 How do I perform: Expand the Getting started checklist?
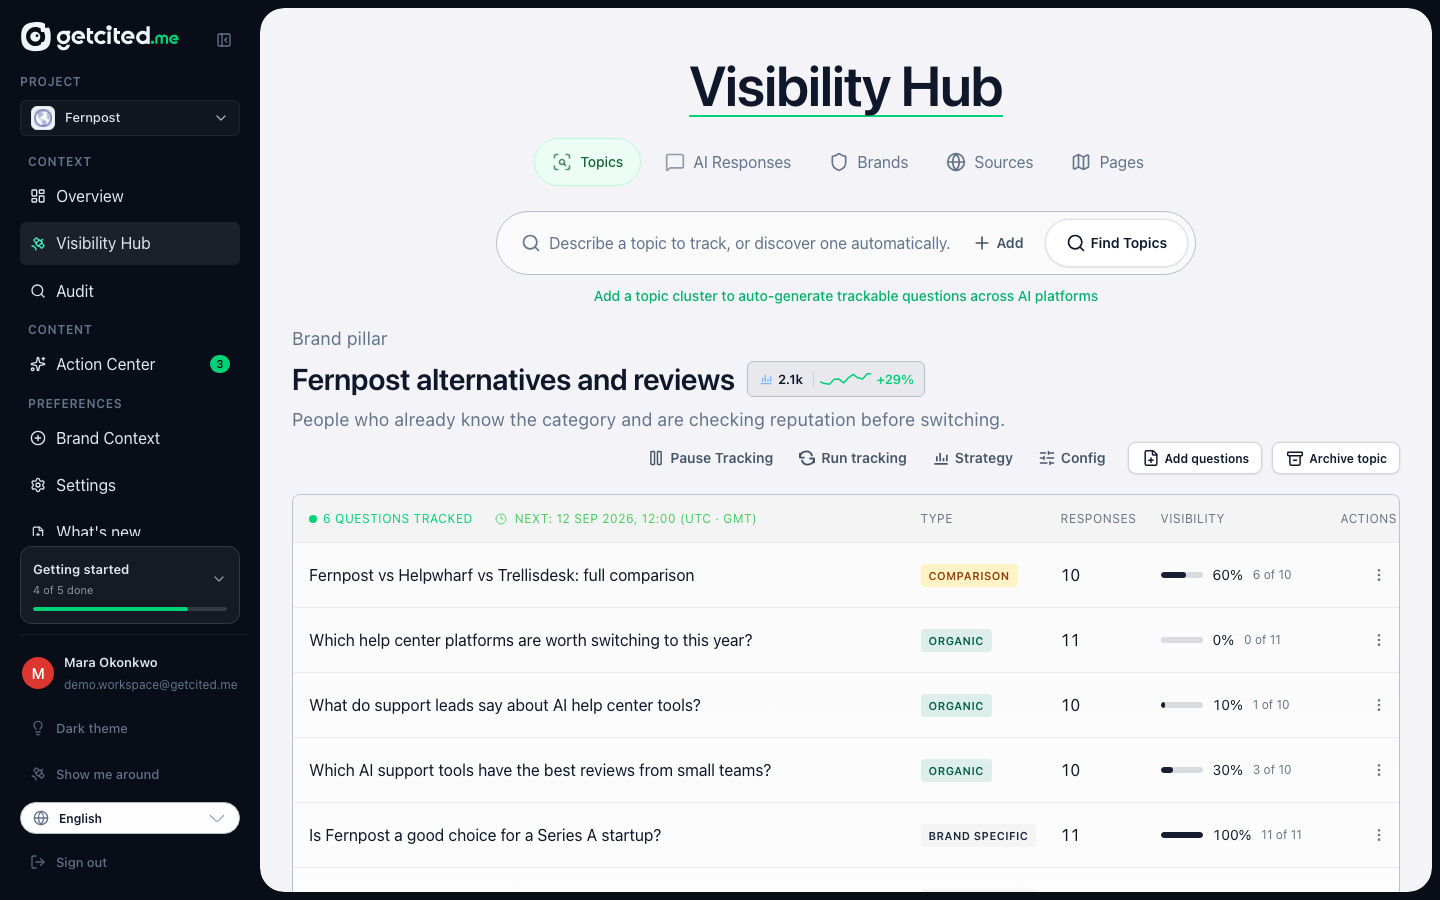point(219,579)
